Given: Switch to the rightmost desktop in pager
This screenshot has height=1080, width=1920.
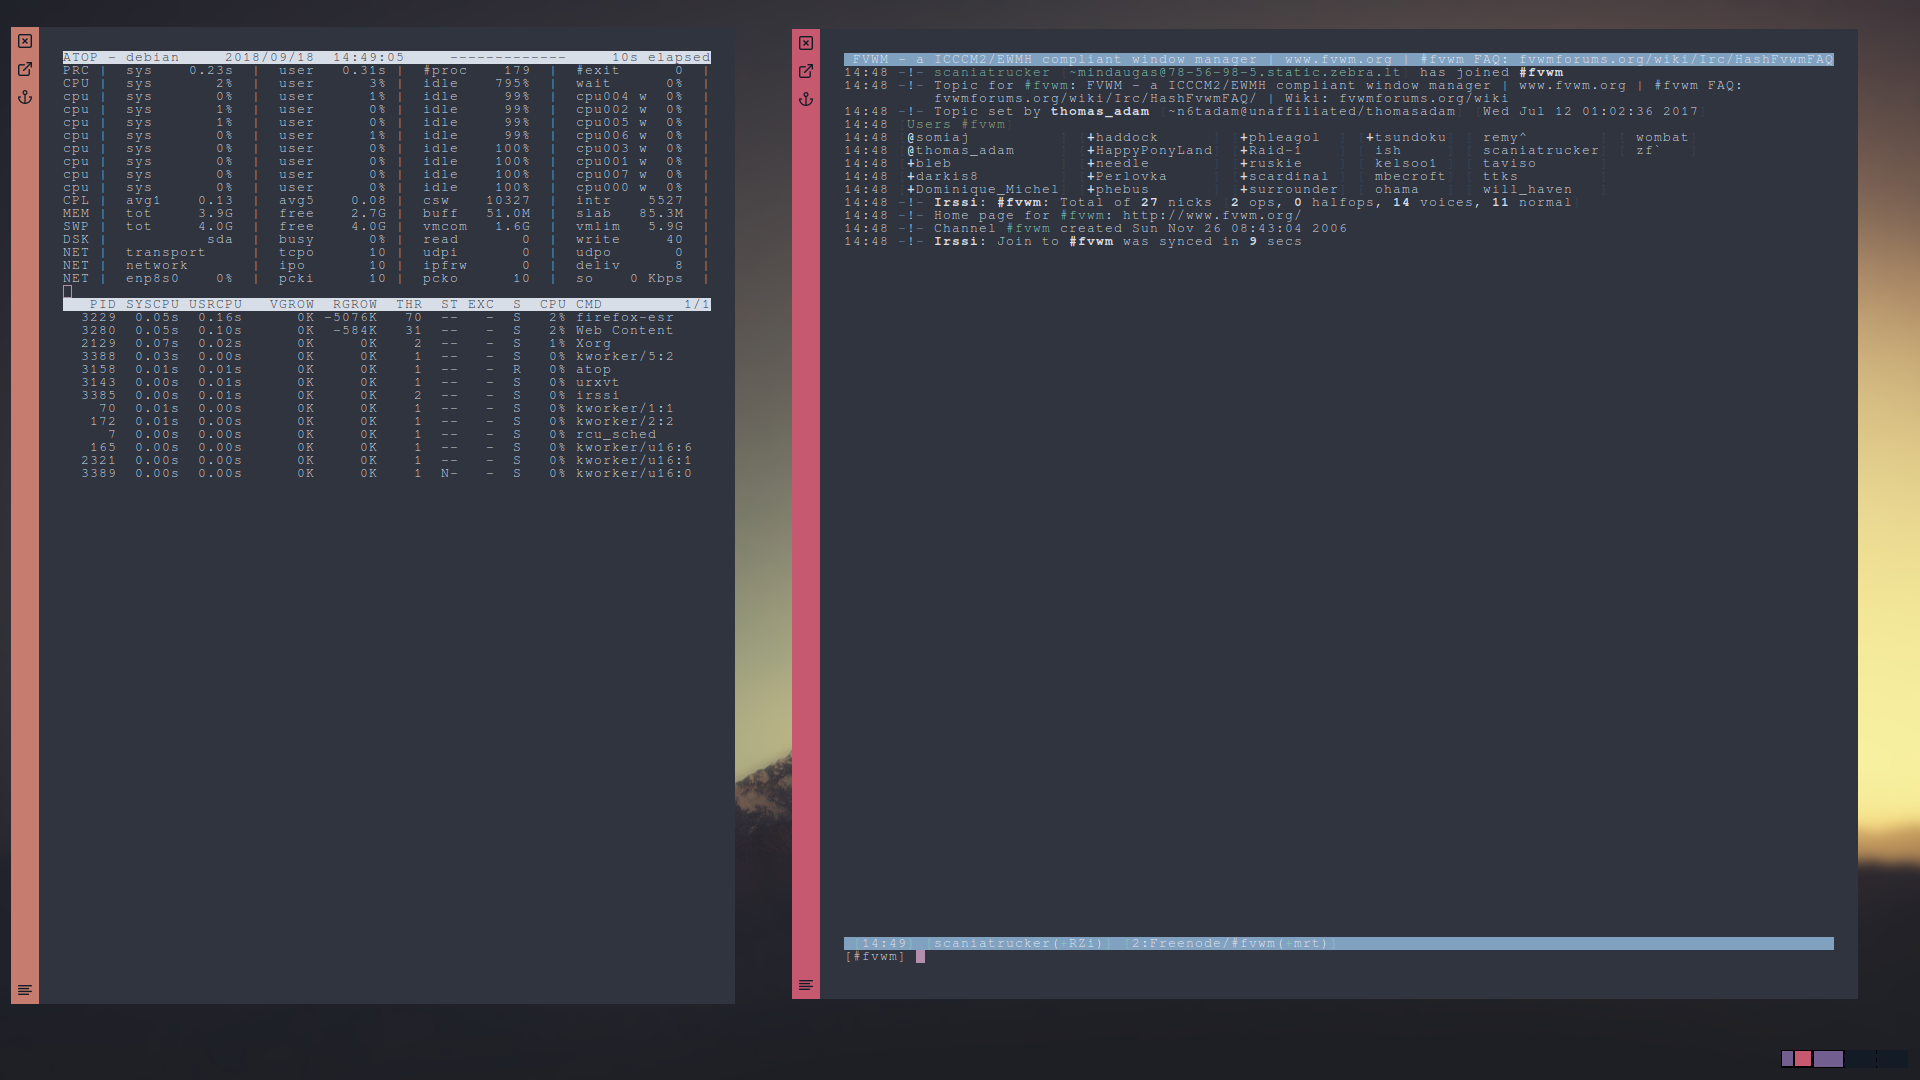Looking at the screenshot, I should (1893, 1059).
